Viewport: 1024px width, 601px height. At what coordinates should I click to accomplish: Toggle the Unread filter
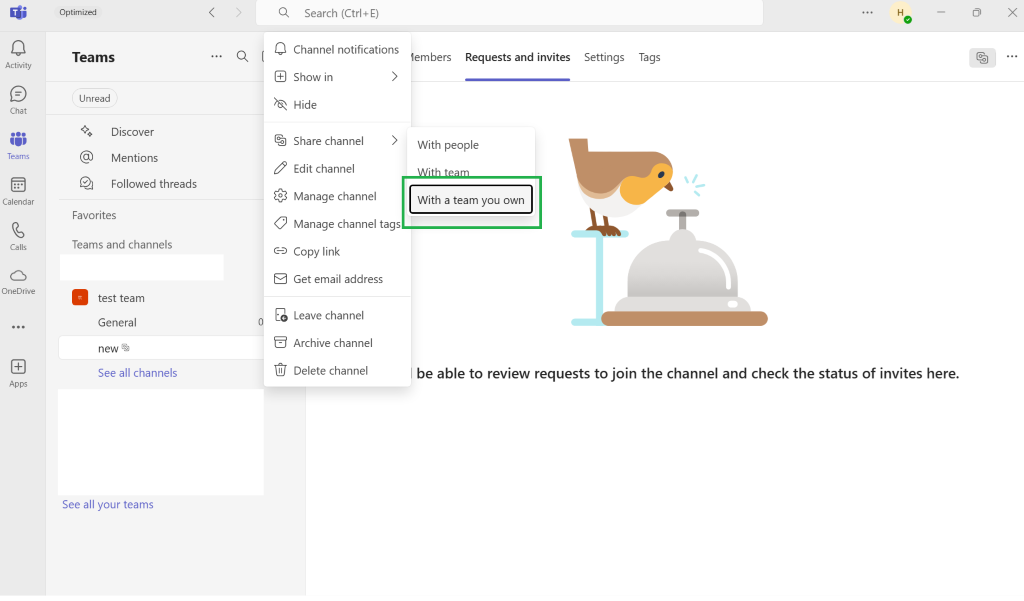(x=95, y=99)
